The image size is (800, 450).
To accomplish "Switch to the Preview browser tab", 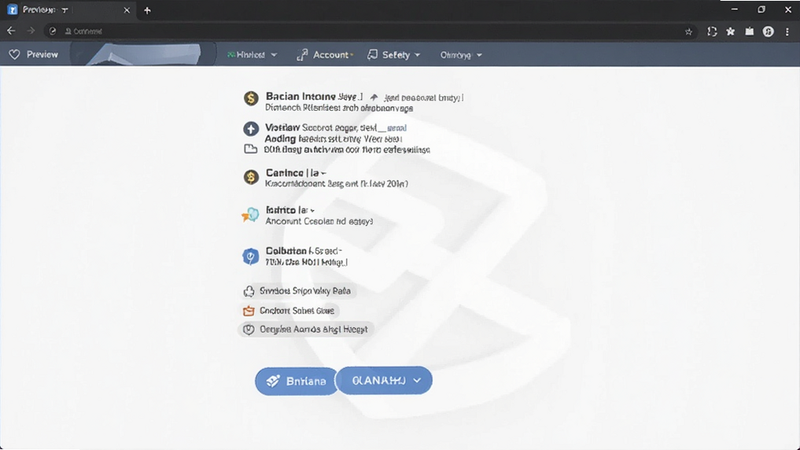I will pyautogui.click(x=68, y=10).
